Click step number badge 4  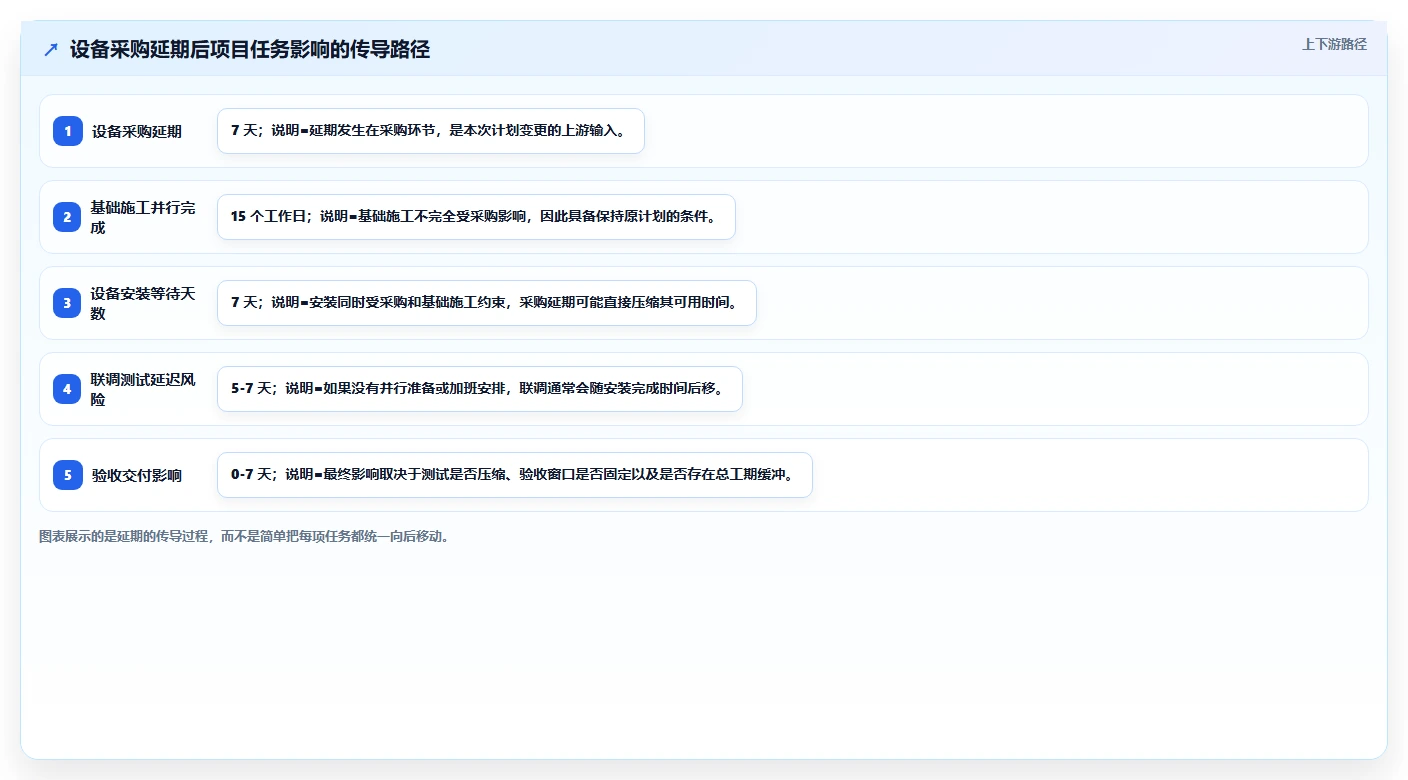point(68,389)
